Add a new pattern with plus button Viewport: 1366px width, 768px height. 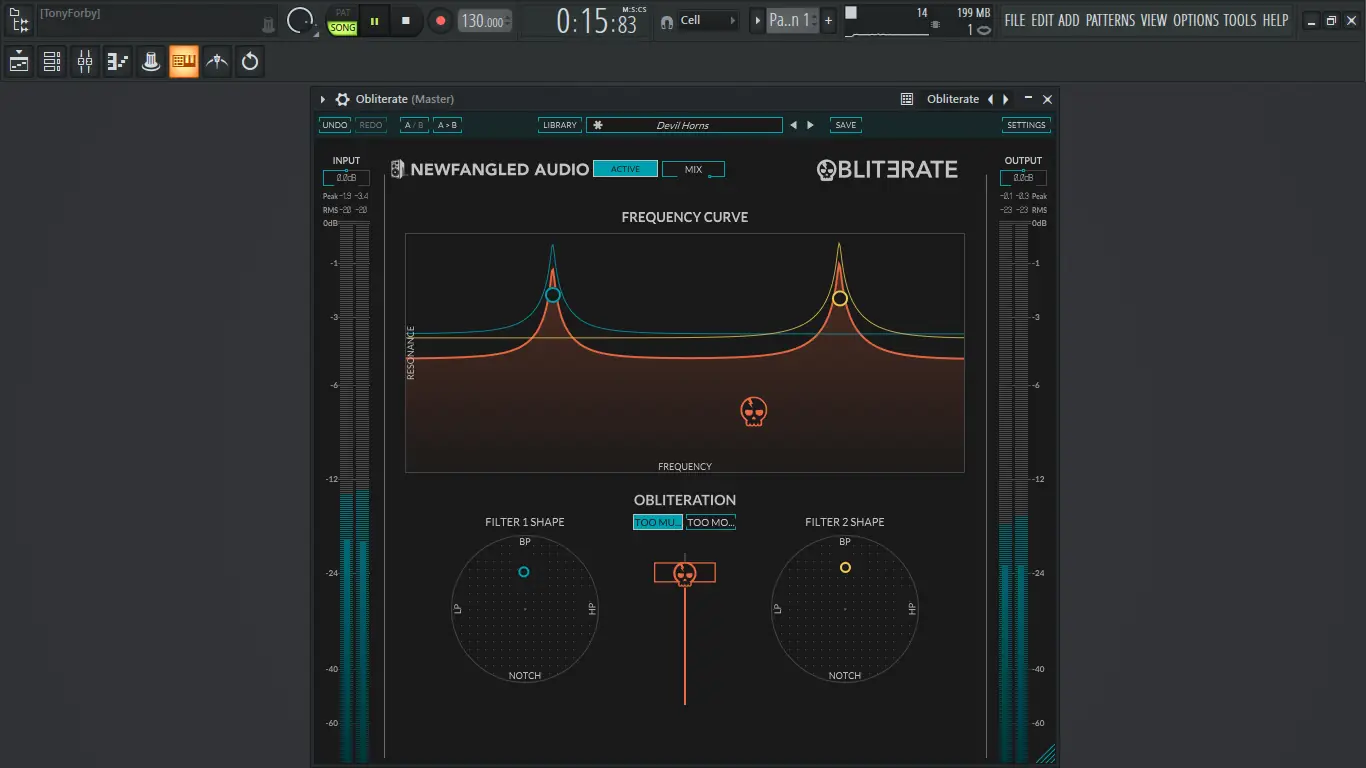pyautogui.click(x=828, y=20)
